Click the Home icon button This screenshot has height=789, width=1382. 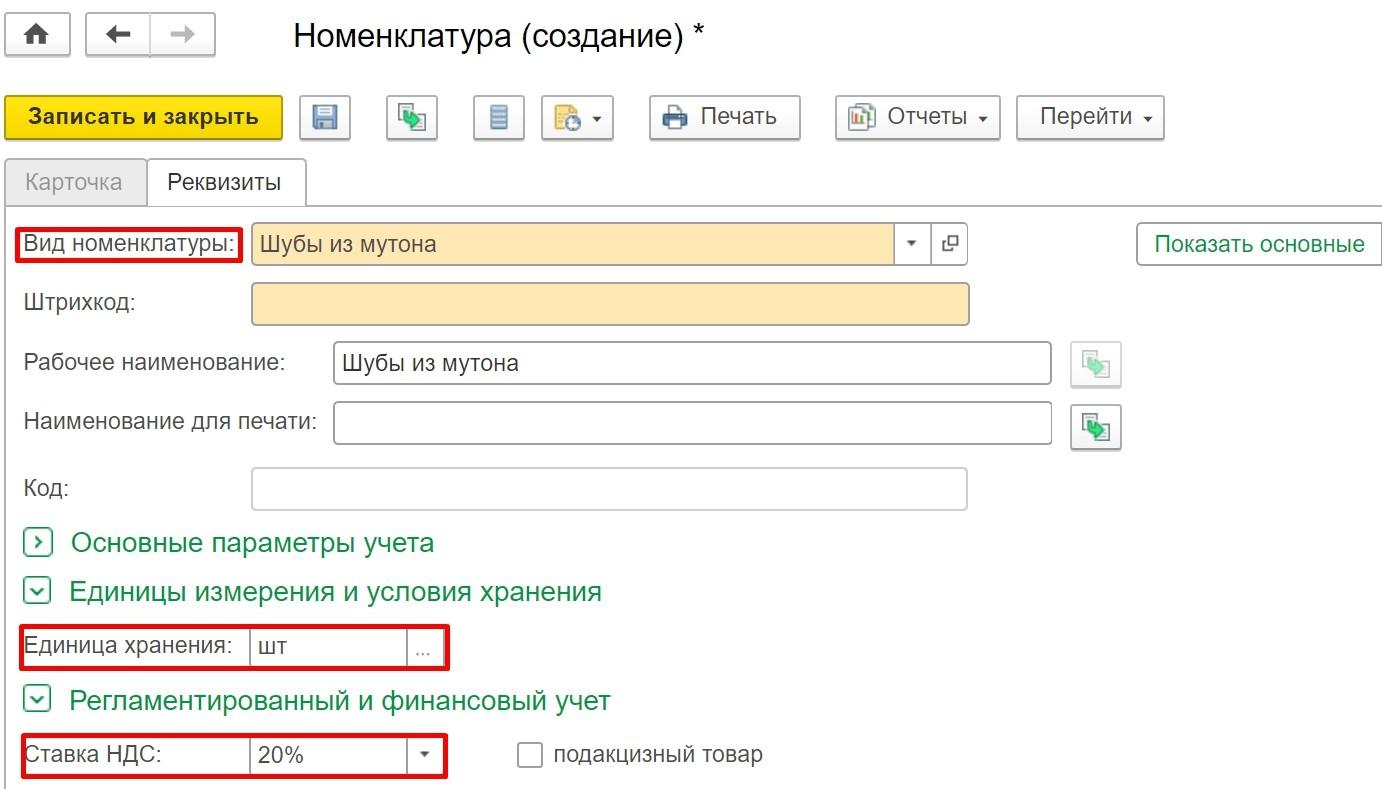(x=37, y=35)
